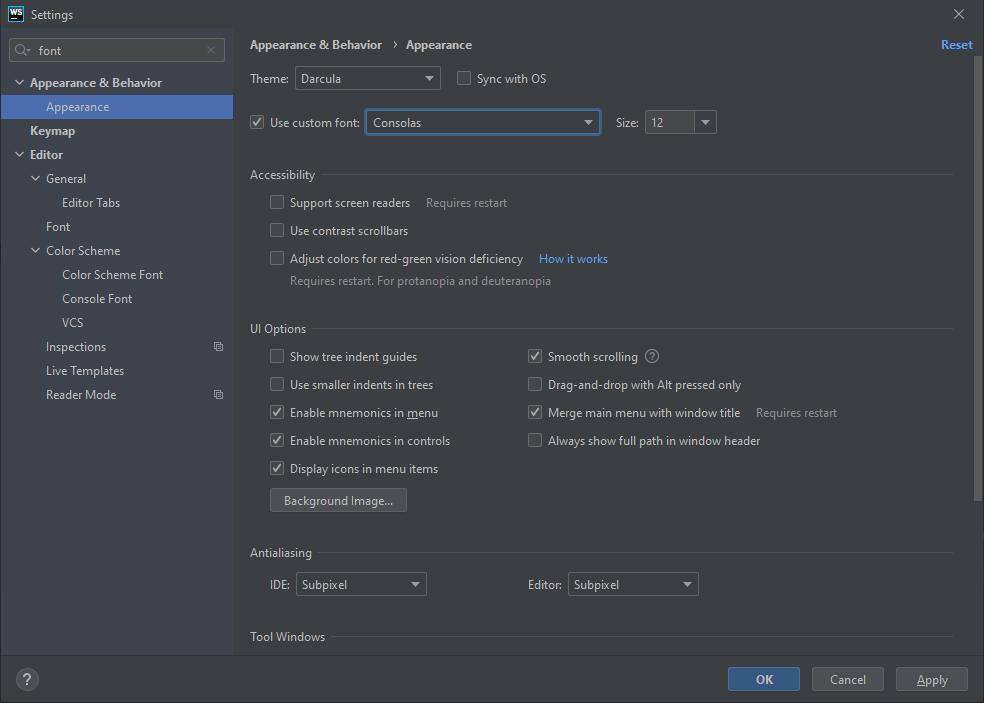Collapse the Color Scheme tree node

36,251
